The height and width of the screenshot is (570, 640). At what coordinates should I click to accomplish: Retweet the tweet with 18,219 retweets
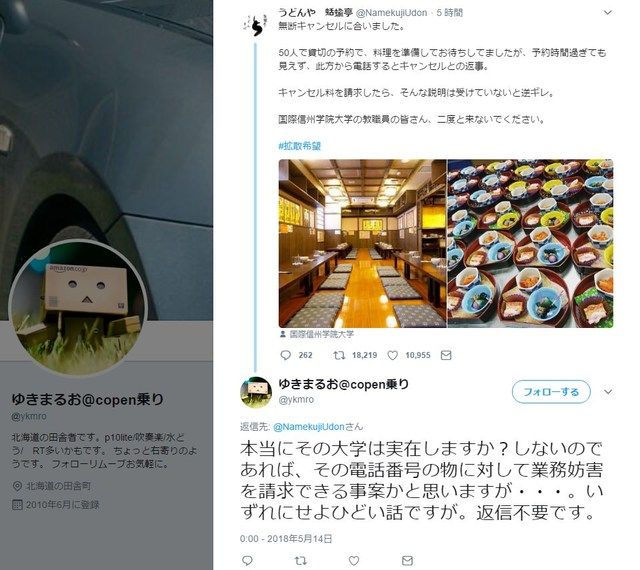[x=339, y=355]
